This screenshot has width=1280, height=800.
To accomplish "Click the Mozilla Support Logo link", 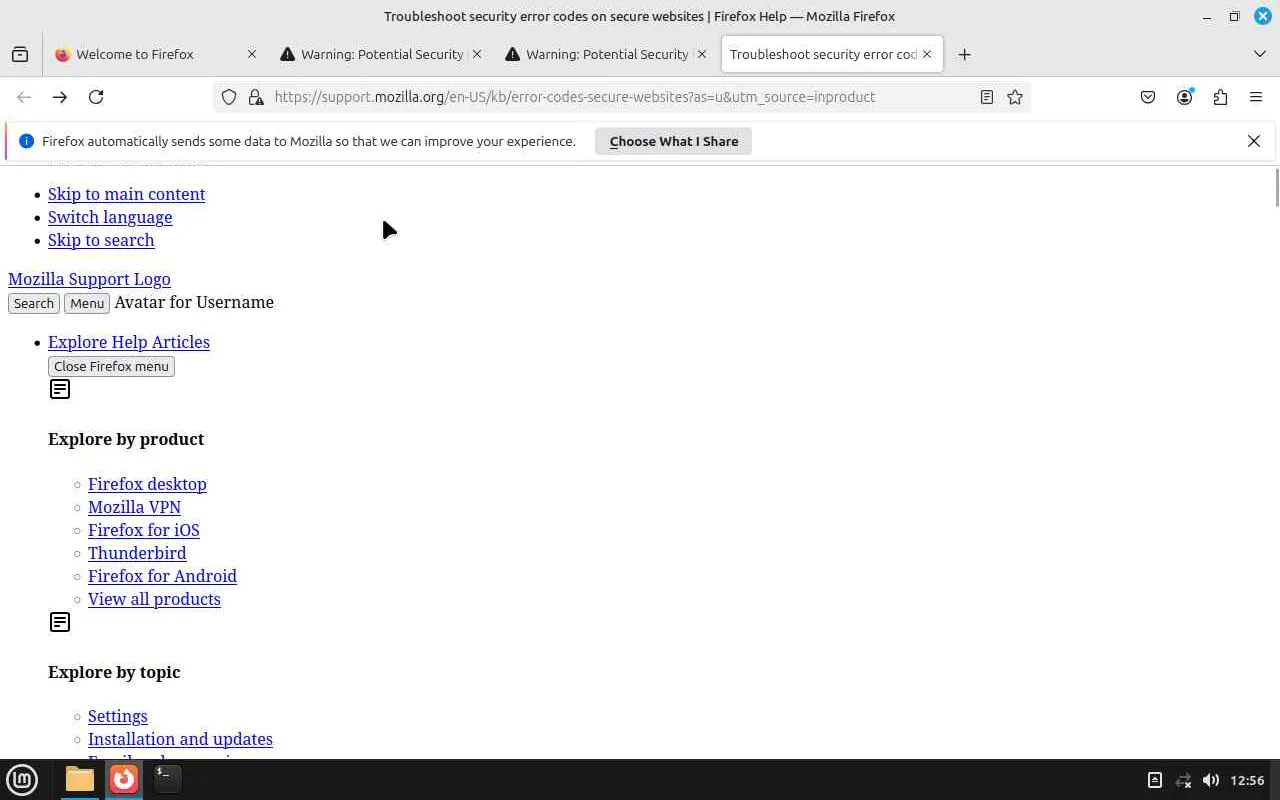I will (x=89, y=279).
